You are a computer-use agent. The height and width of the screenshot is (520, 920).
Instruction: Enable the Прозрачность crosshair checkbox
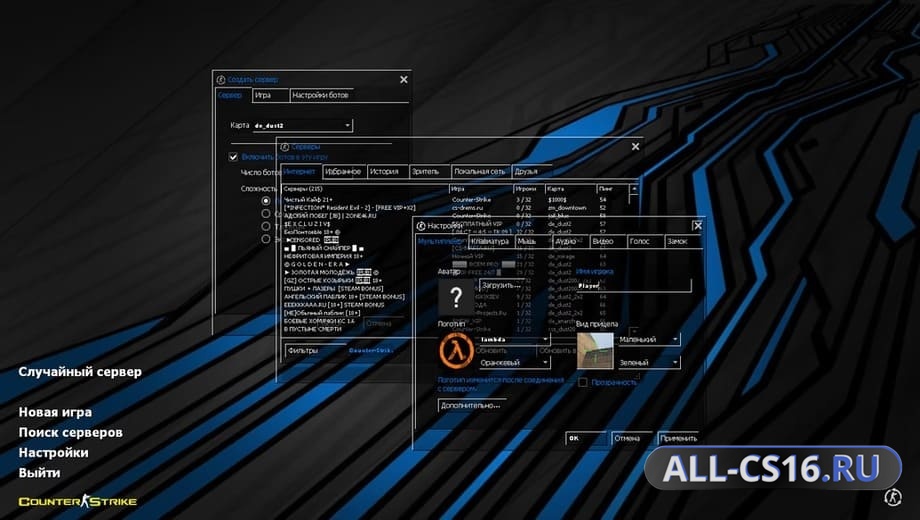coord(583,382)
